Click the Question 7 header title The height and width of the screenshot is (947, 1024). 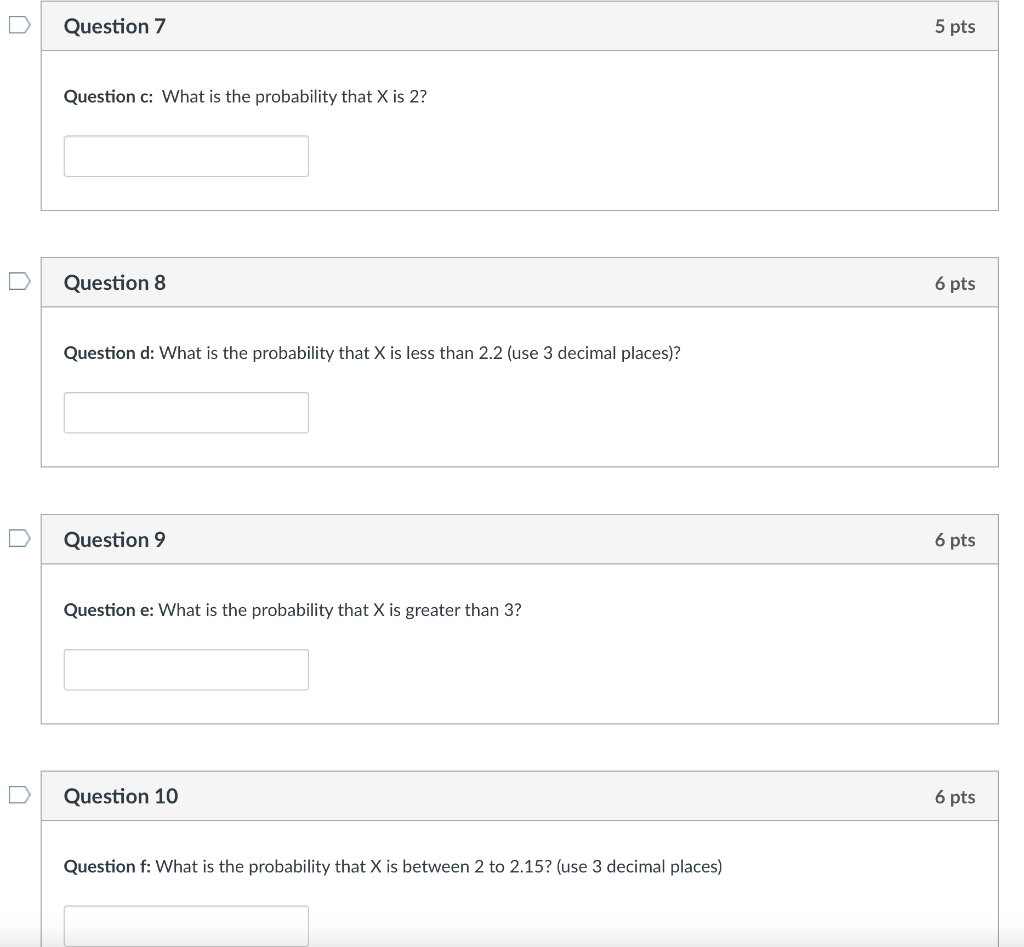click(x=115, y=26)
